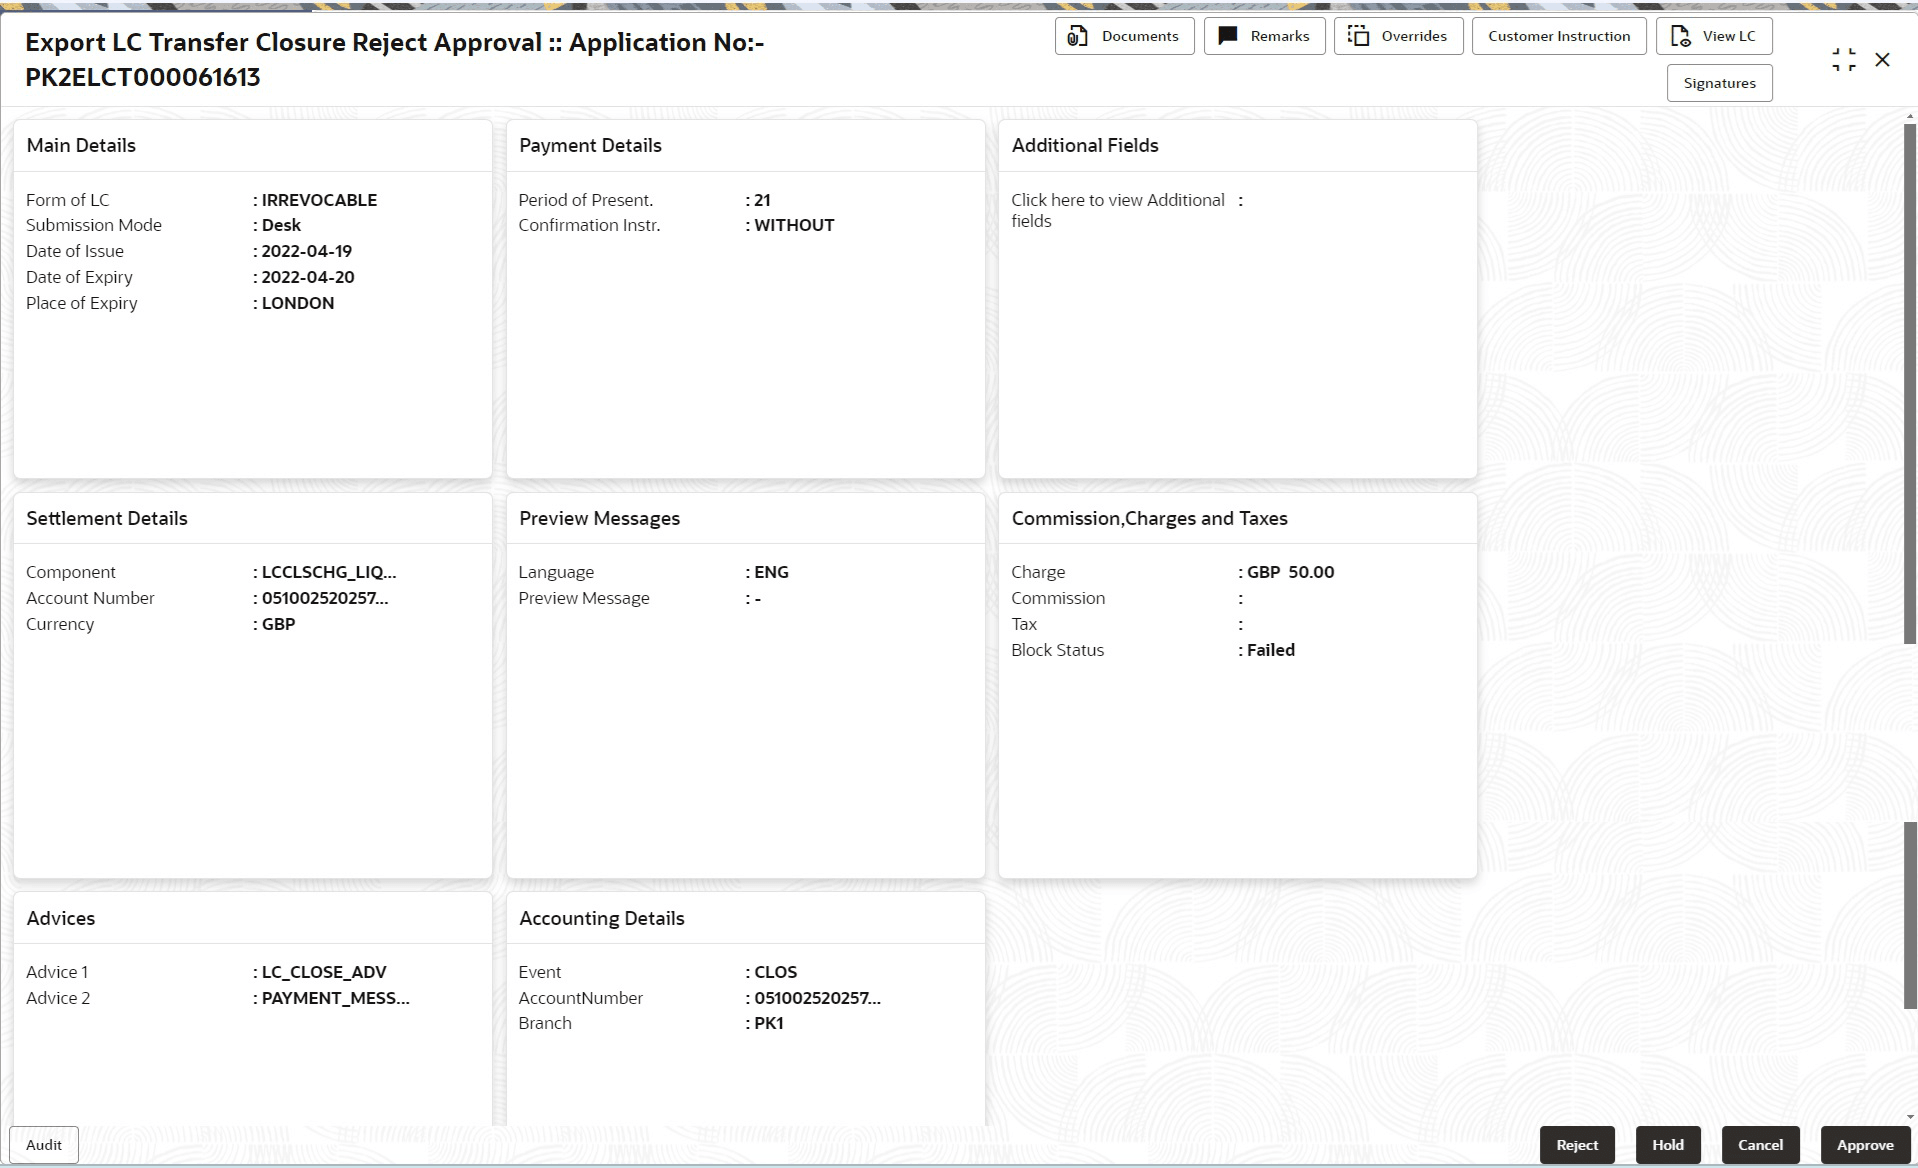
Task: Click the Overrides copy icon
Action: (1358, 36)
